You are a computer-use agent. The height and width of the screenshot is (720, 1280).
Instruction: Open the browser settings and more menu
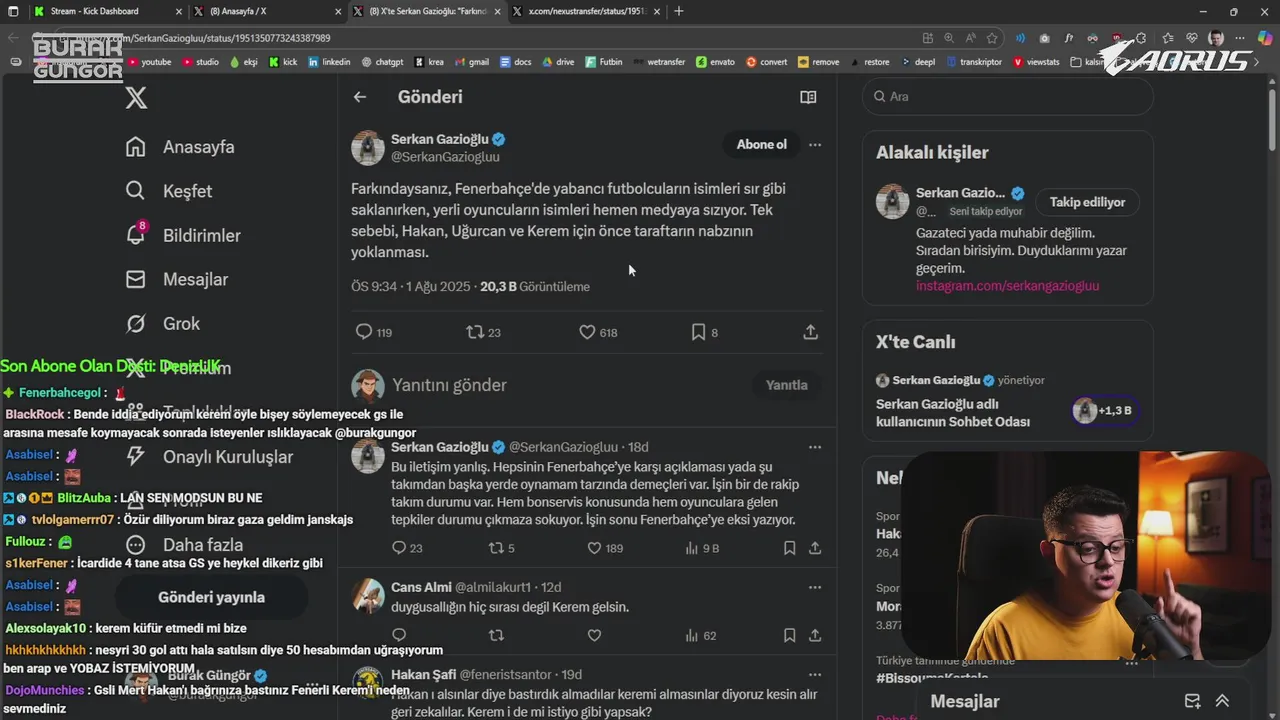[x=1241, y=38]
